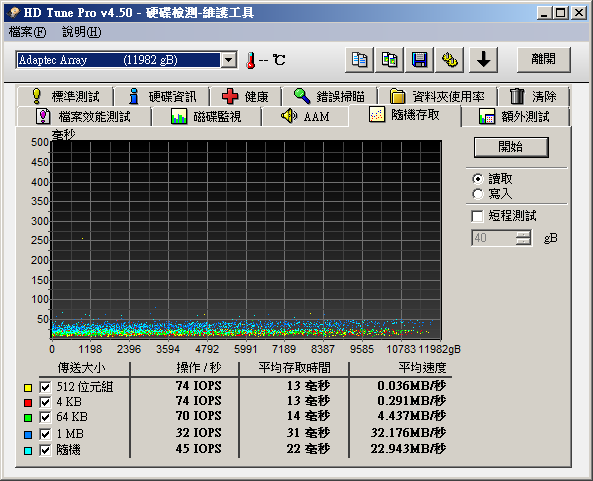Open the 健康 tab with red cross
Screen dimensions: 593x481
[245, 96]
